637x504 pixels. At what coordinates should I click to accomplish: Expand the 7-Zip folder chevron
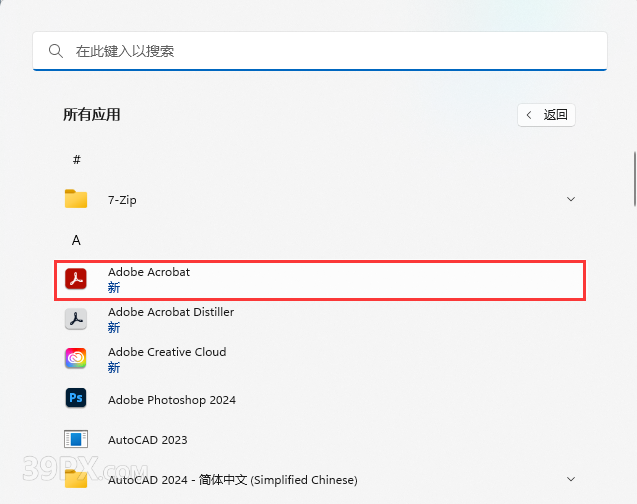pyautogui.click(x=571, y=199)
